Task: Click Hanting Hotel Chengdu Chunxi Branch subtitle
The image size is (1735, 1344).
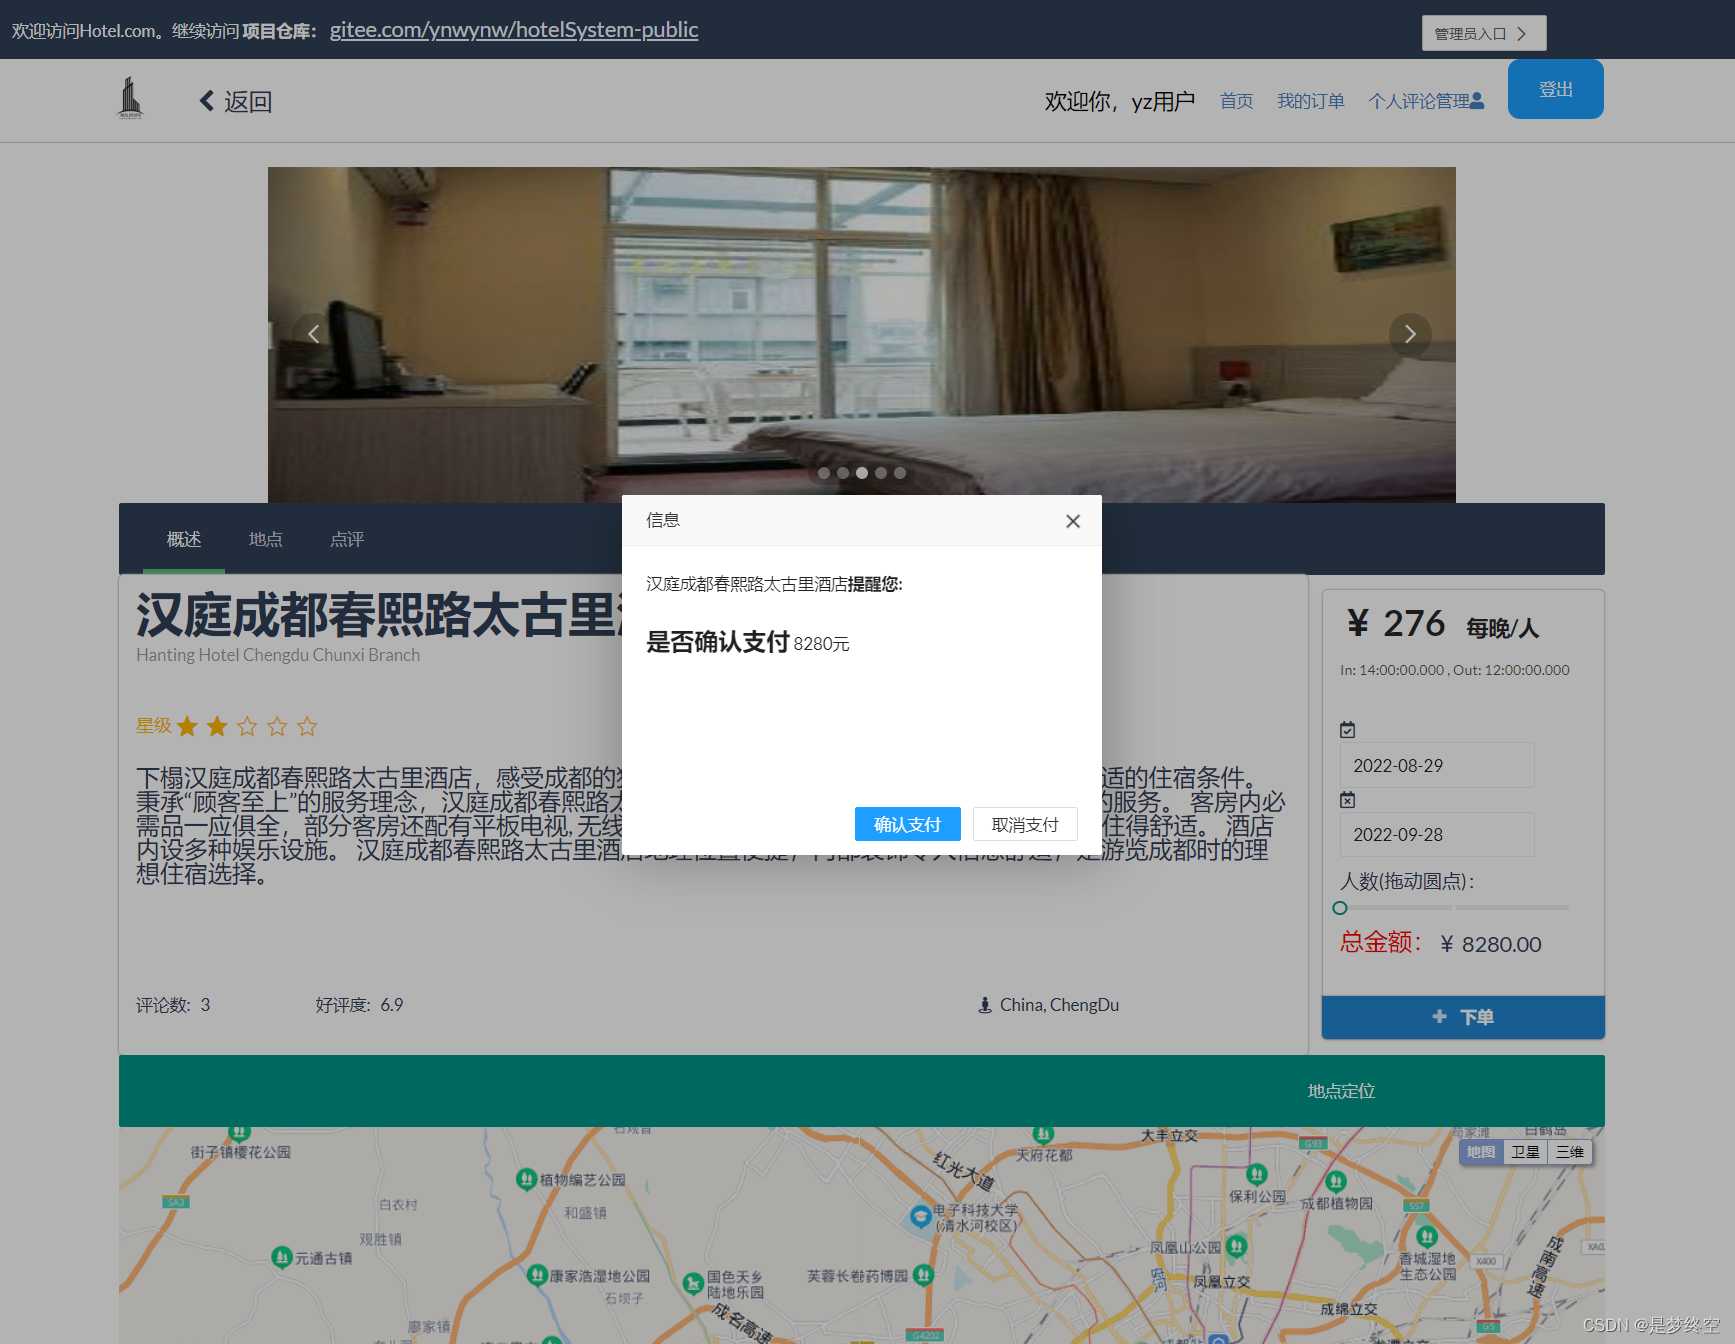Action: click(278, 655)
